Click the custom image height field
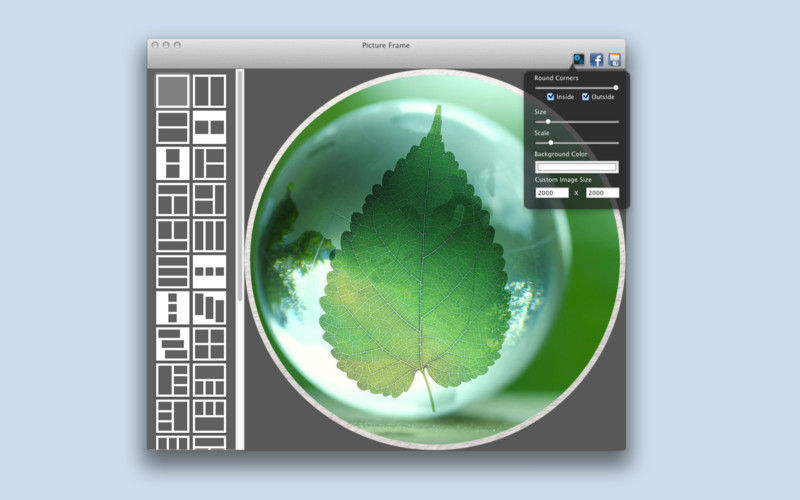The height and width of the screenshot is (500, 800). coord(602,192)
